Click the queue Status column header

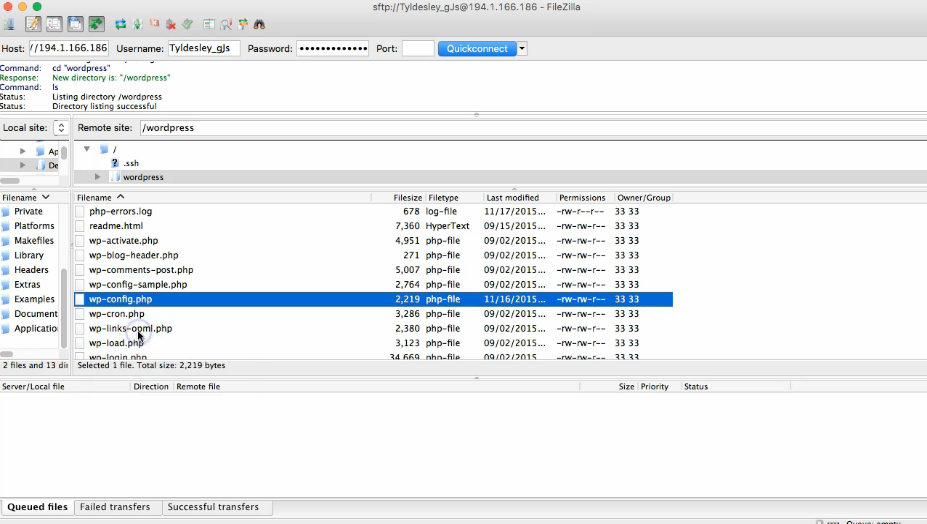click(x=696, y=386)
